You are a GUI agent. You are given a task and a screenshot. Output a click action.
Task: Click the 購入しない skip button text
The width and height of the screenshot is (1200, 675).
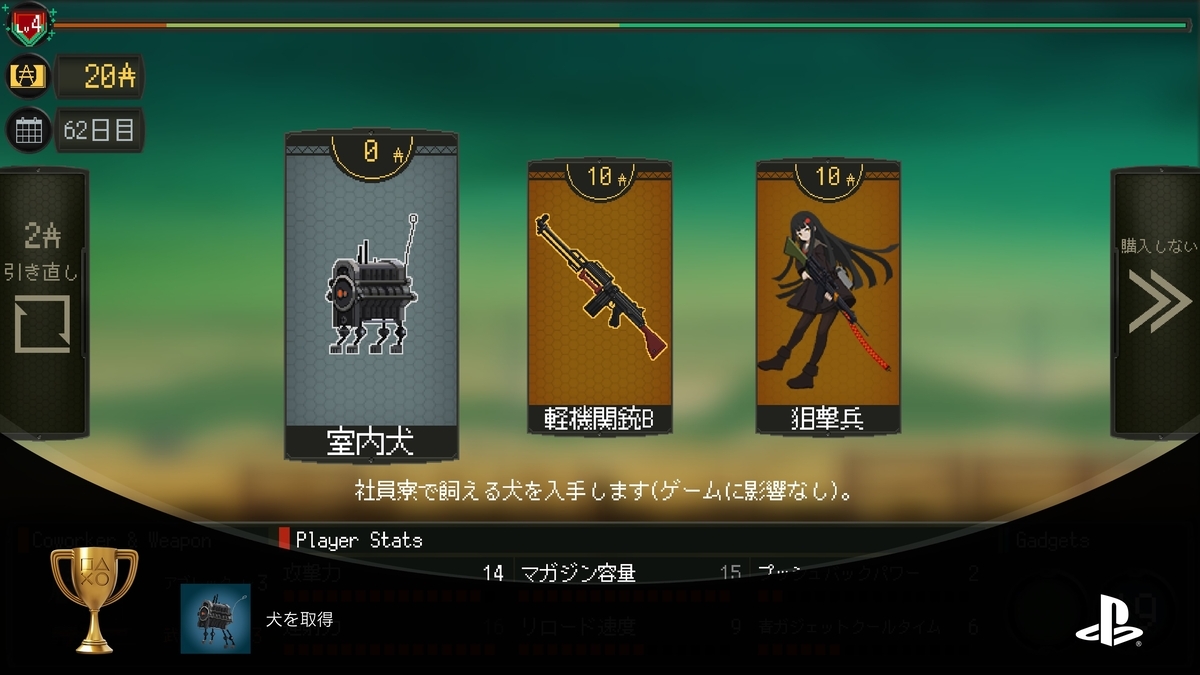point(1159,245)
